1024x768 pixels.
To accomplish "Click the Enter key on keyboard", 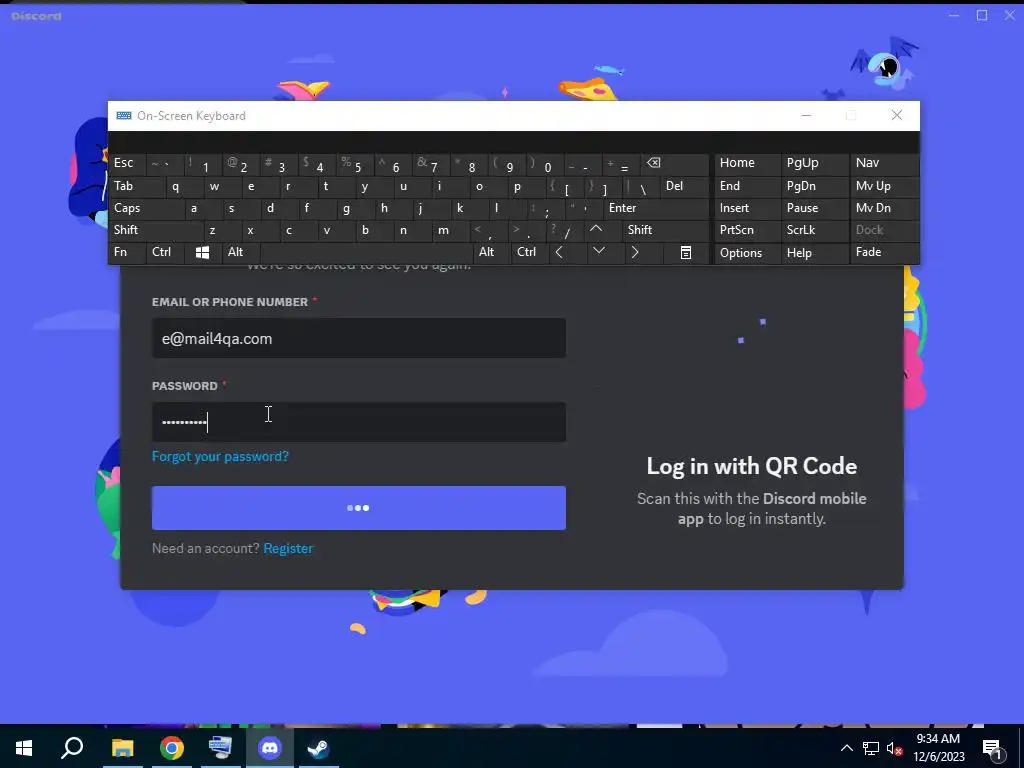I will tap(656, 208).
